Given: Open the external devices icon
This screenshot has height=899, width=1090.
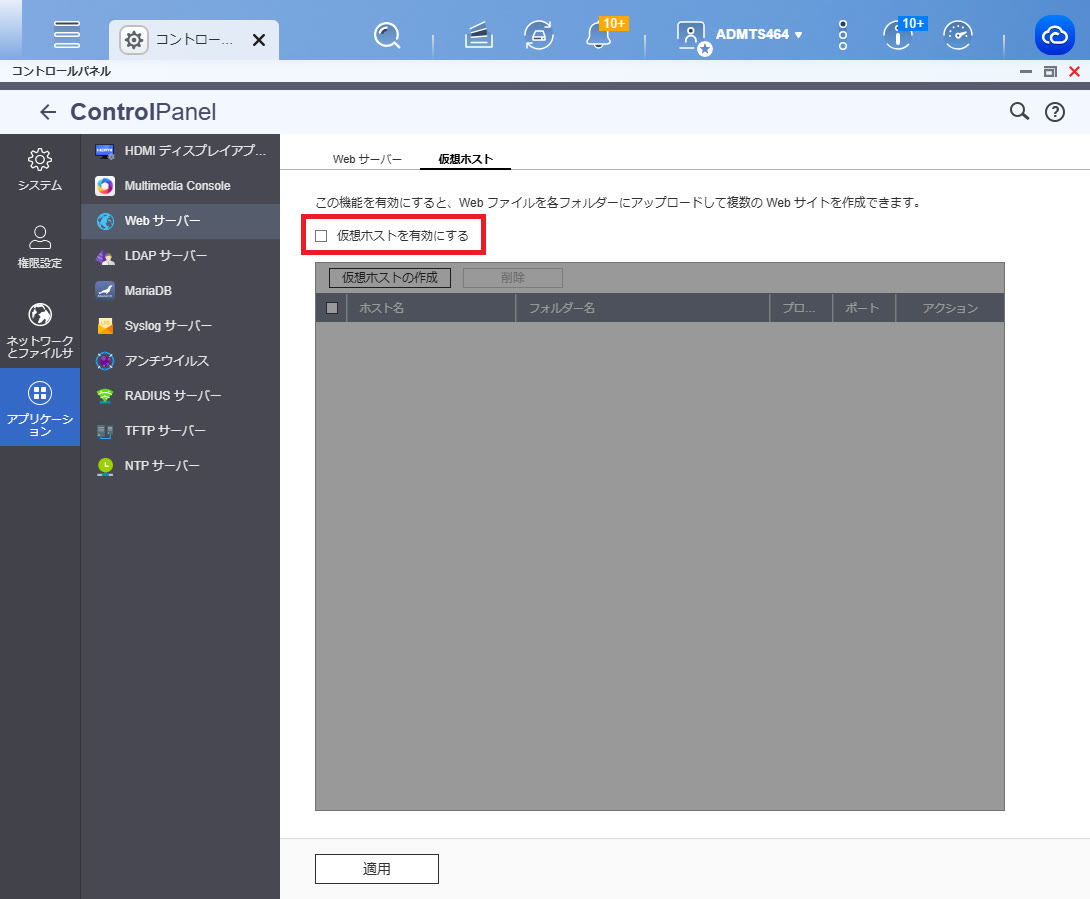Looking at the screenshot, I should (x=539, y=36).
